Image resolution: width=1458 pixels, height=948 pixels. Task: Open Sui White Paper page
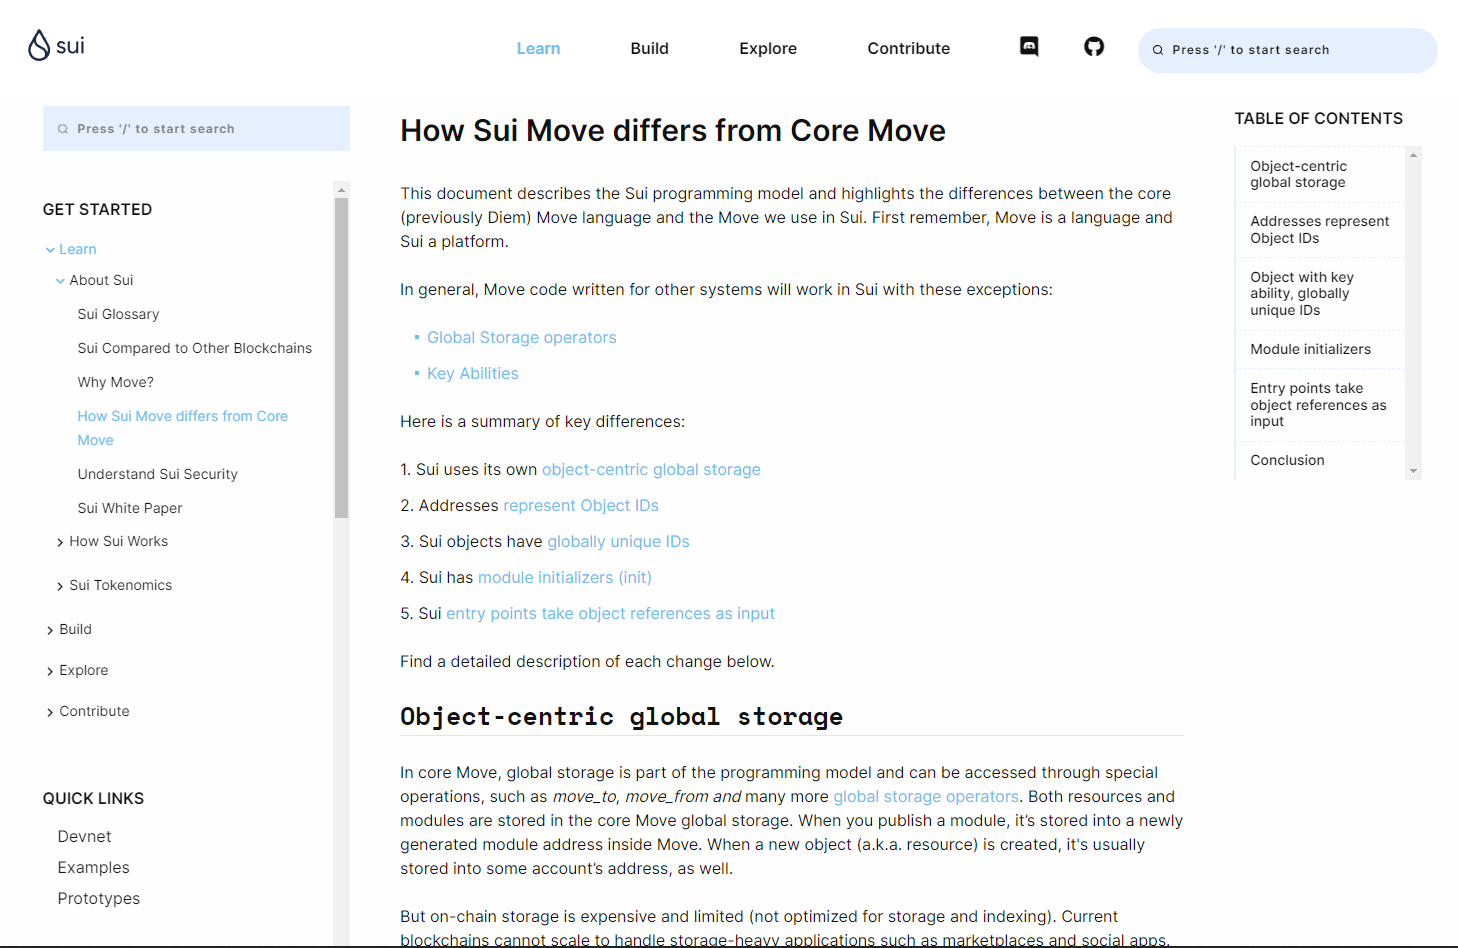point(130,508)
